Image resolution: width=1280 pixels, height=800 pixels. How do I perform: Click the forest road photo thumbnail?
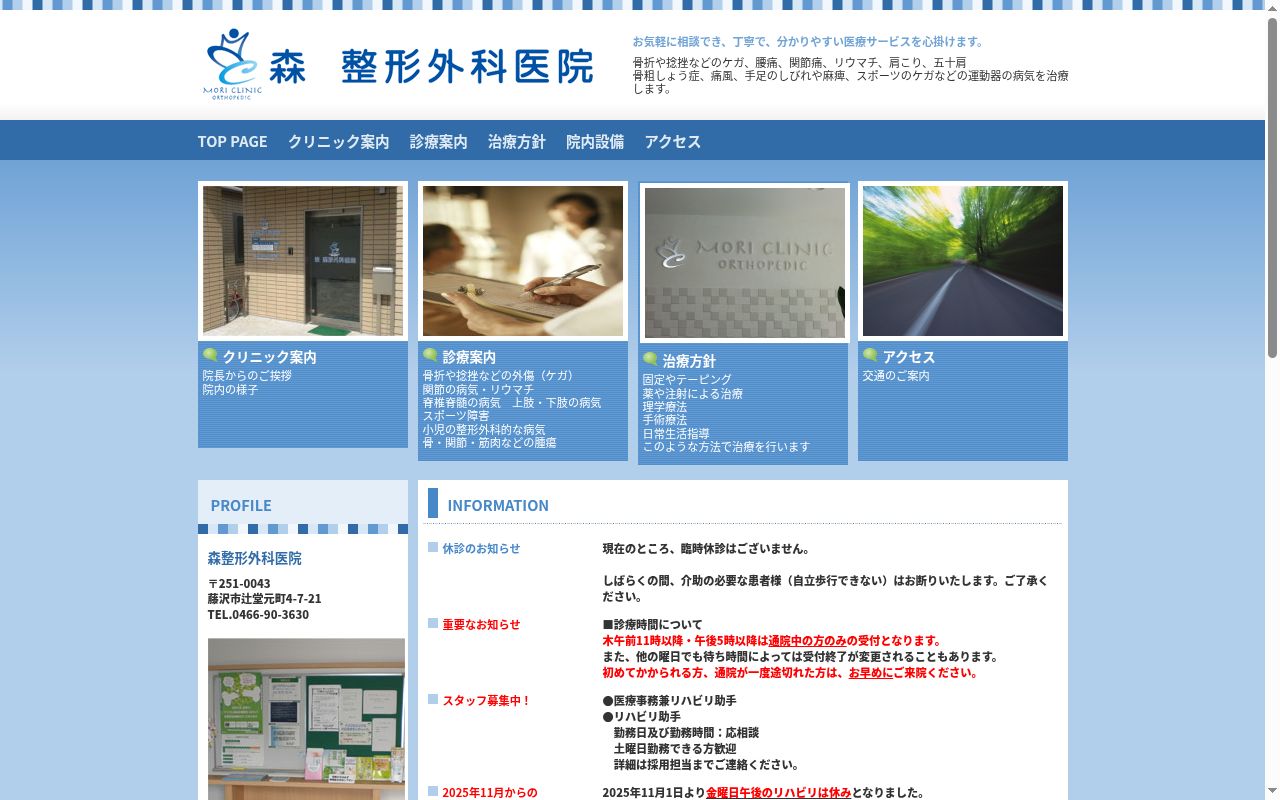(x=963, y=261)
